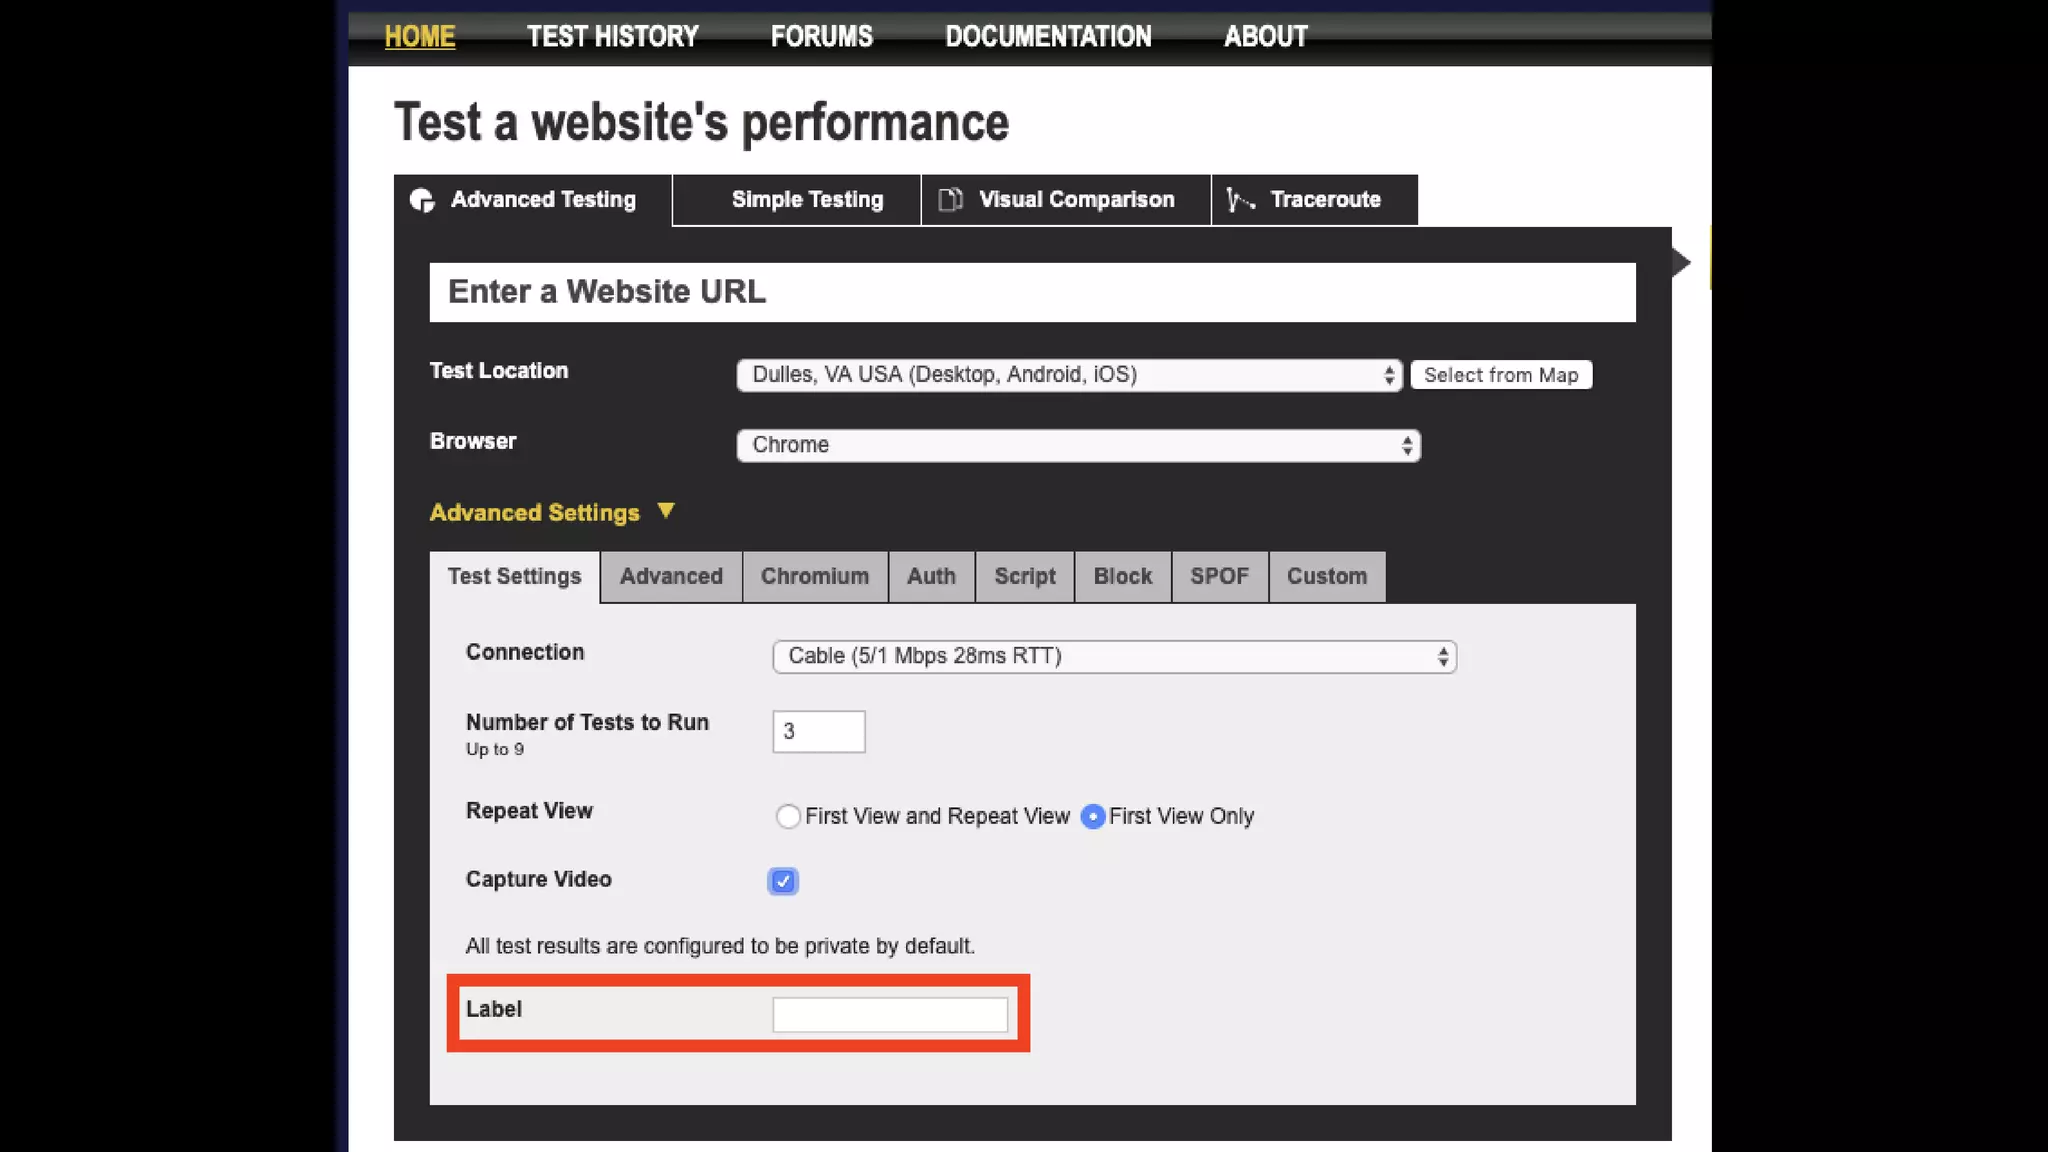Select First View Only radio option
This screenshot has height=1152, width=2048.
click(1093, 816)
